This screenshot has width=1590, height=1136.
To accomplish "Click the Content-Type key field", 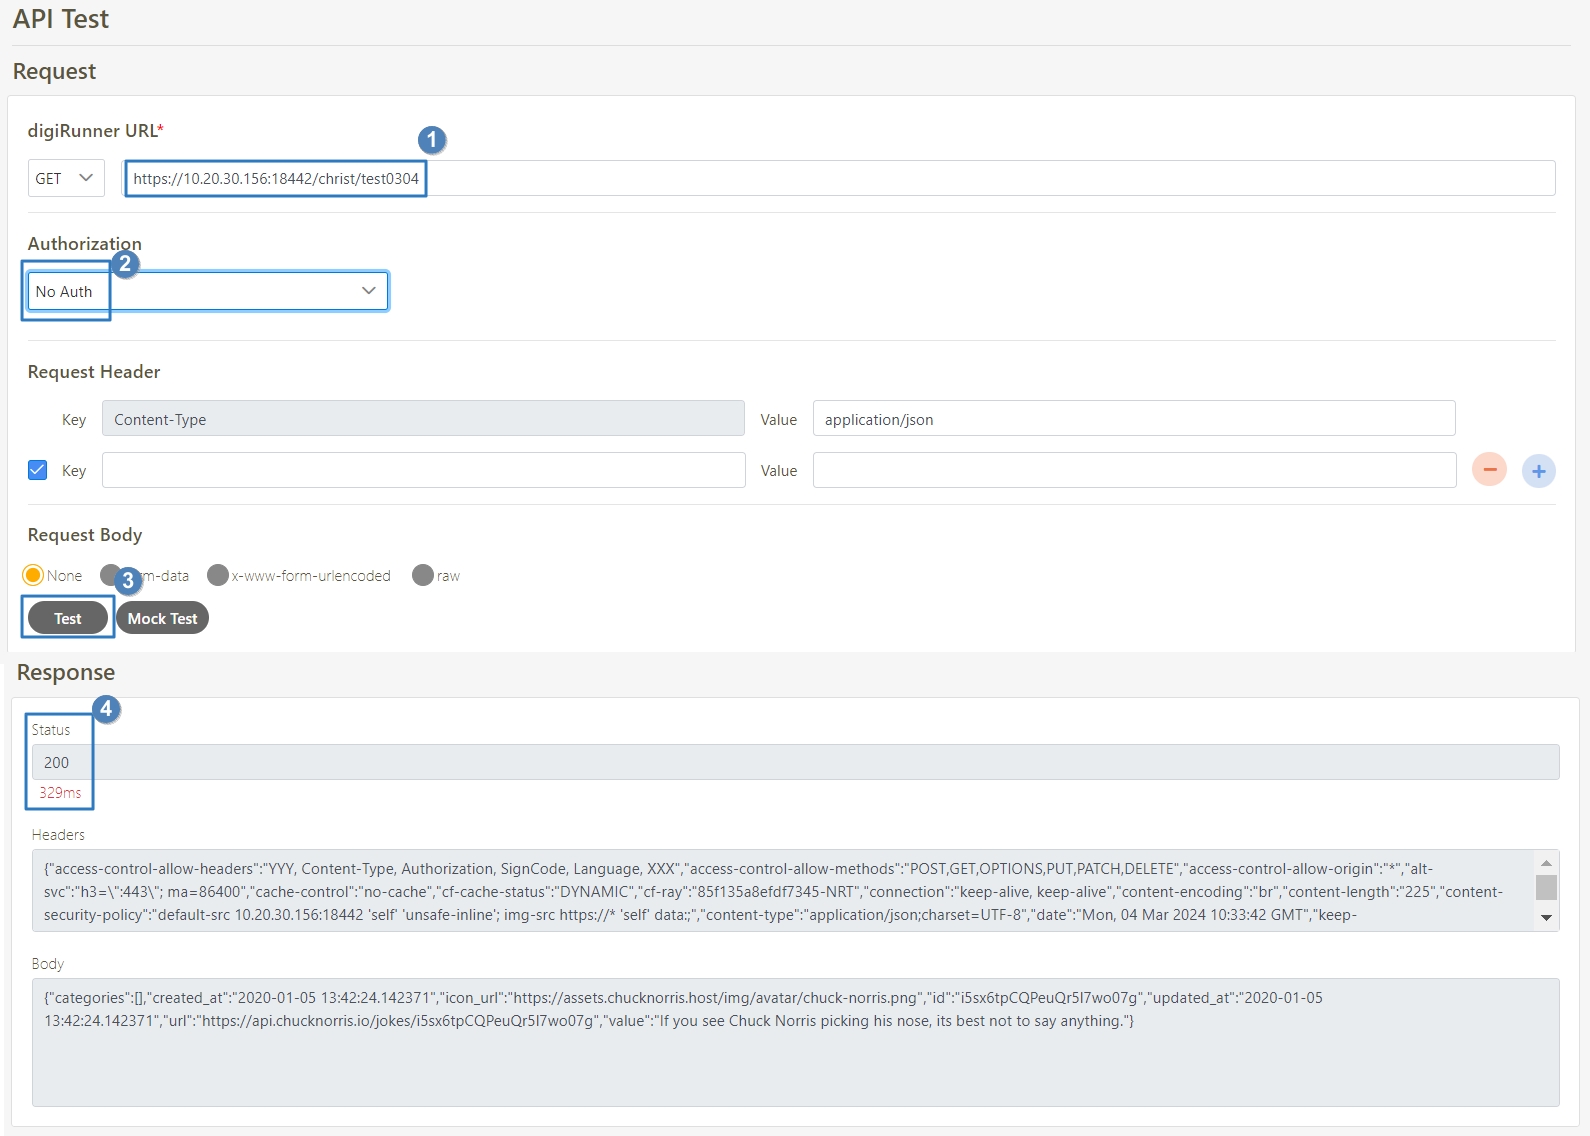I will (423, 419).
